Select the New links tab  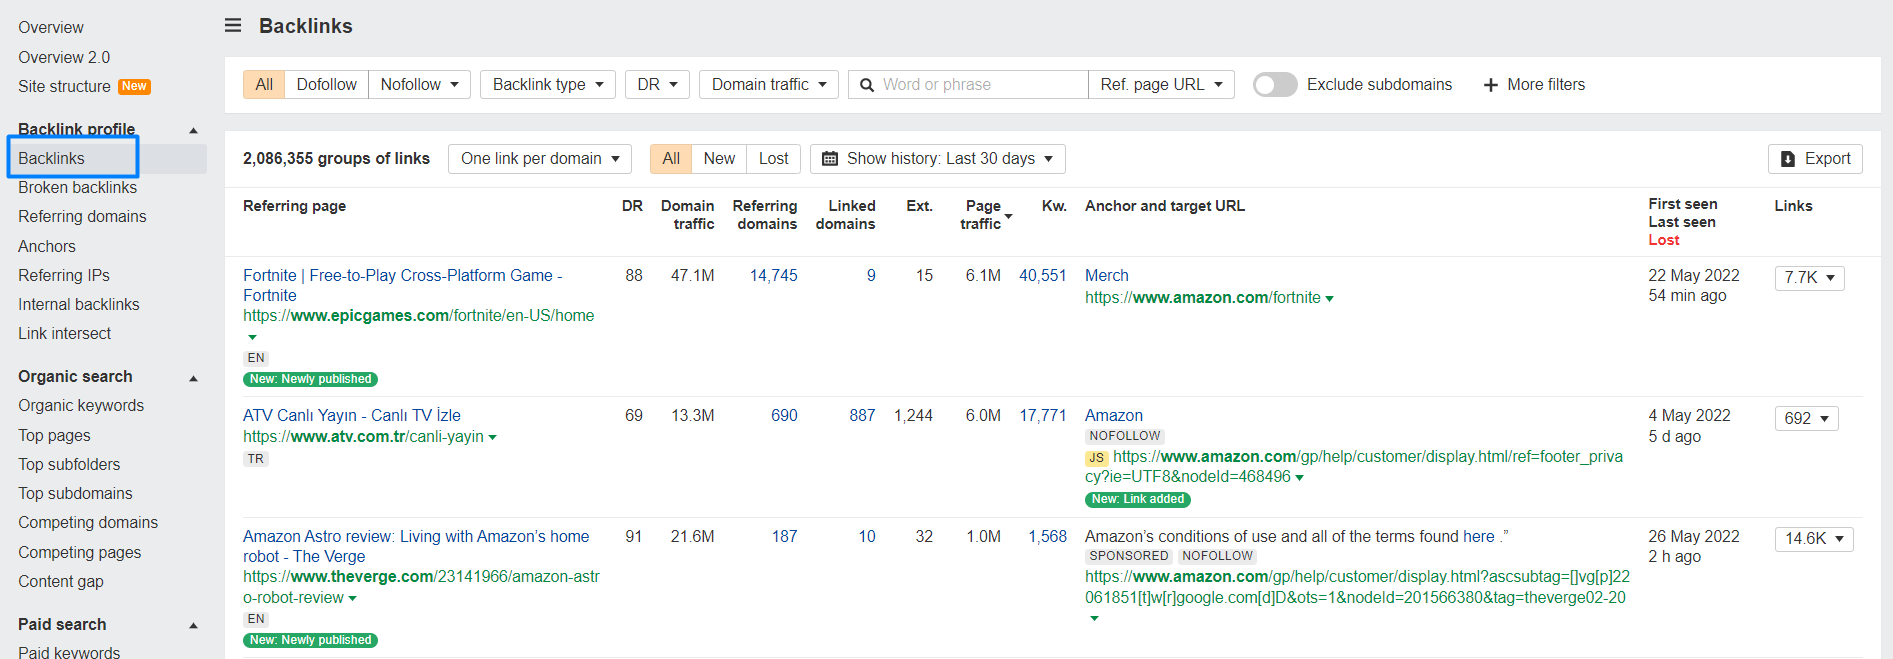coord(719,159)
